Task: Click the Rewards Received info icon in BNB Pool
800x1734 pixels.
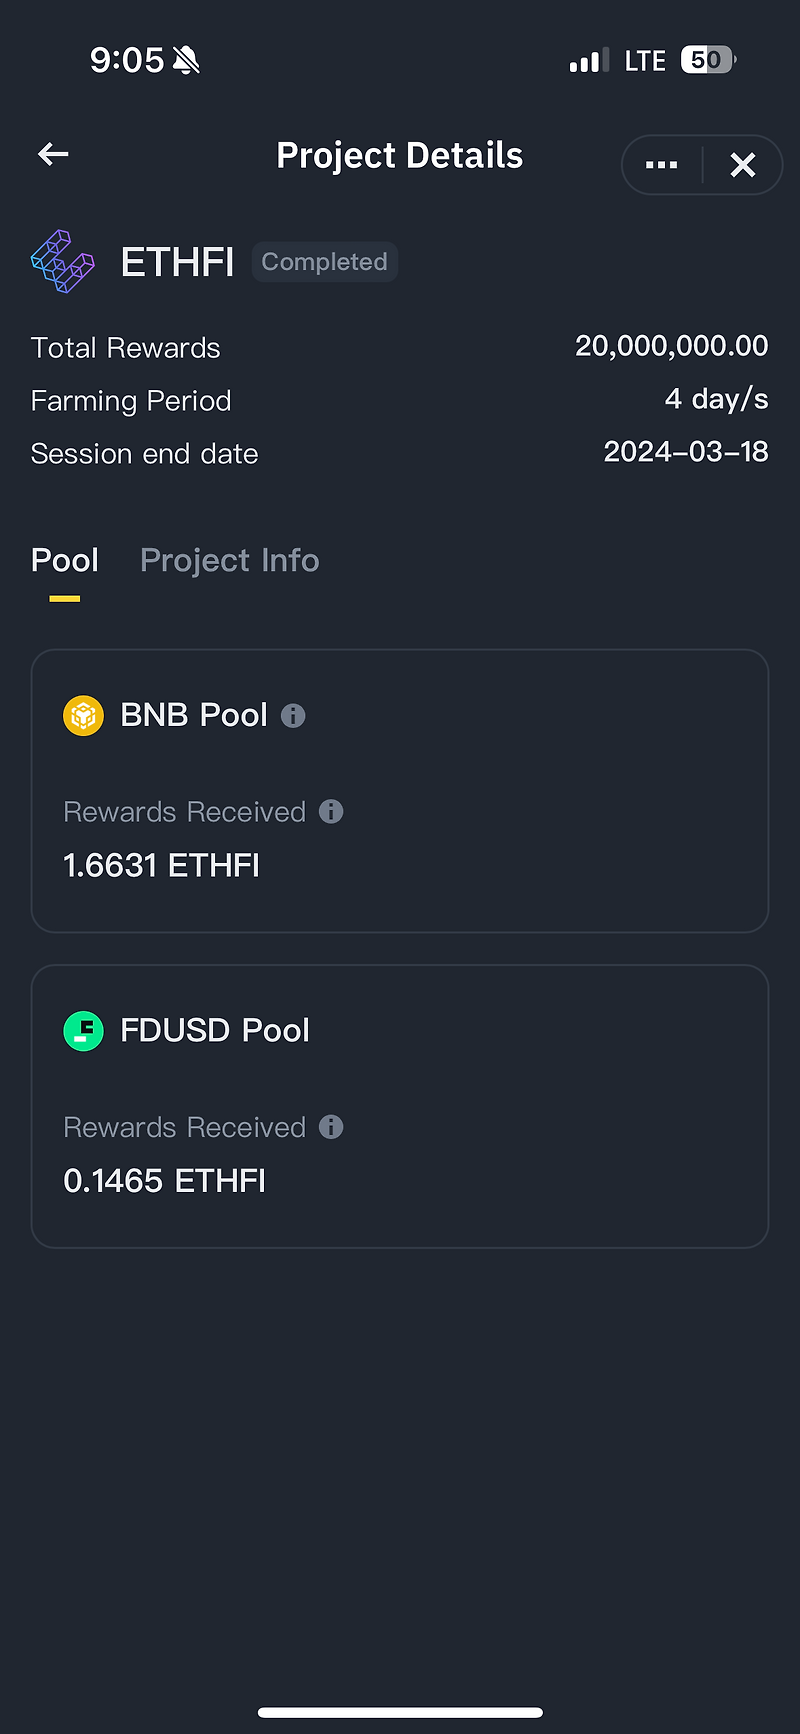Action: 331,811
